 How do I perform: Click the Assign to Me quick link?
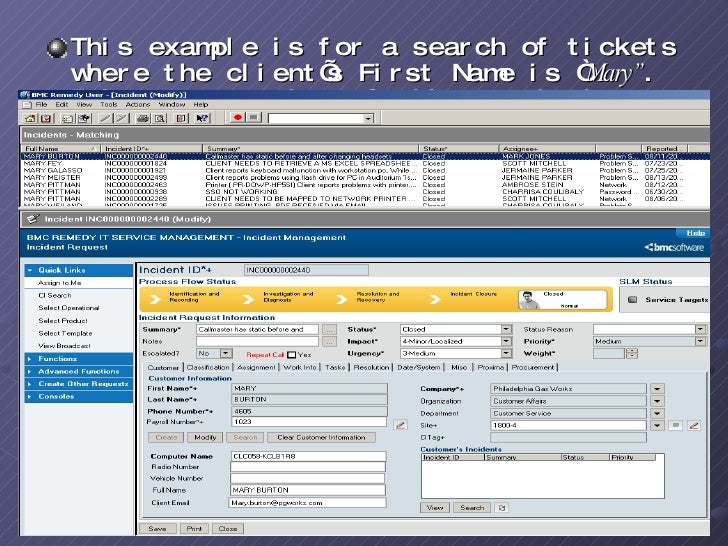59,283
